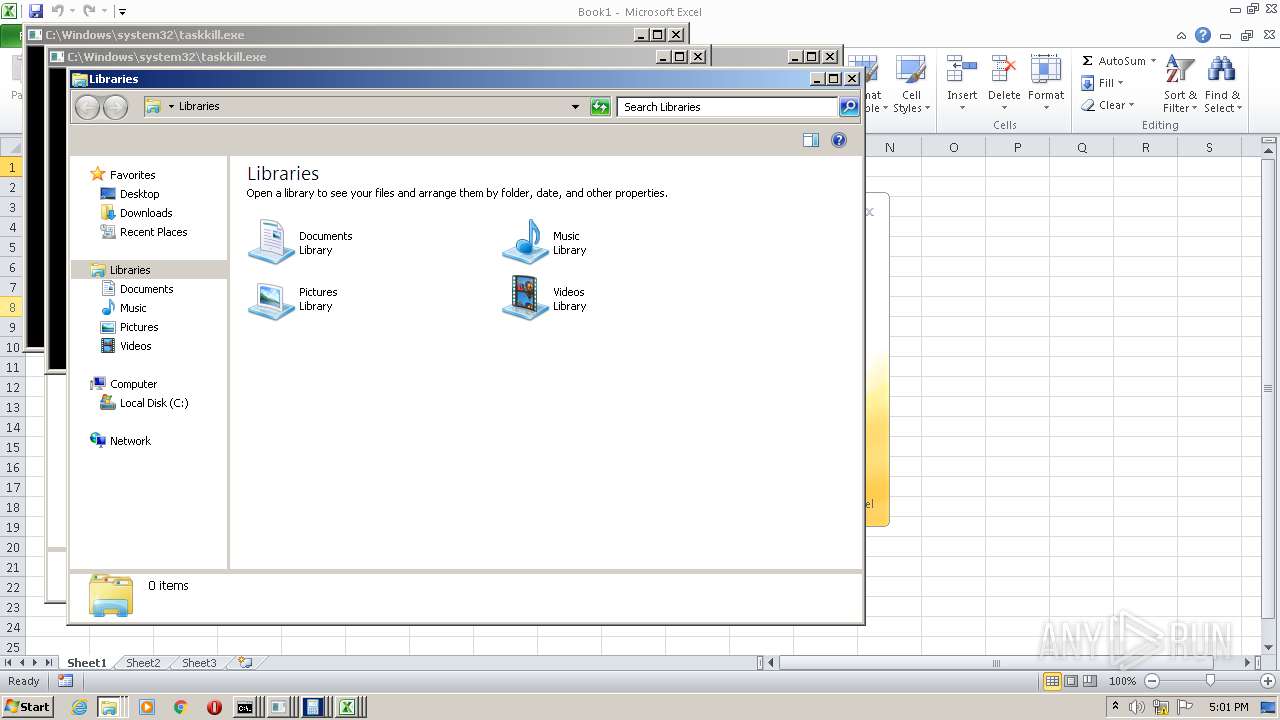Click the green refresh button in address bar
This screenshot has width=1280, height=720.
(x=600, y=107)
